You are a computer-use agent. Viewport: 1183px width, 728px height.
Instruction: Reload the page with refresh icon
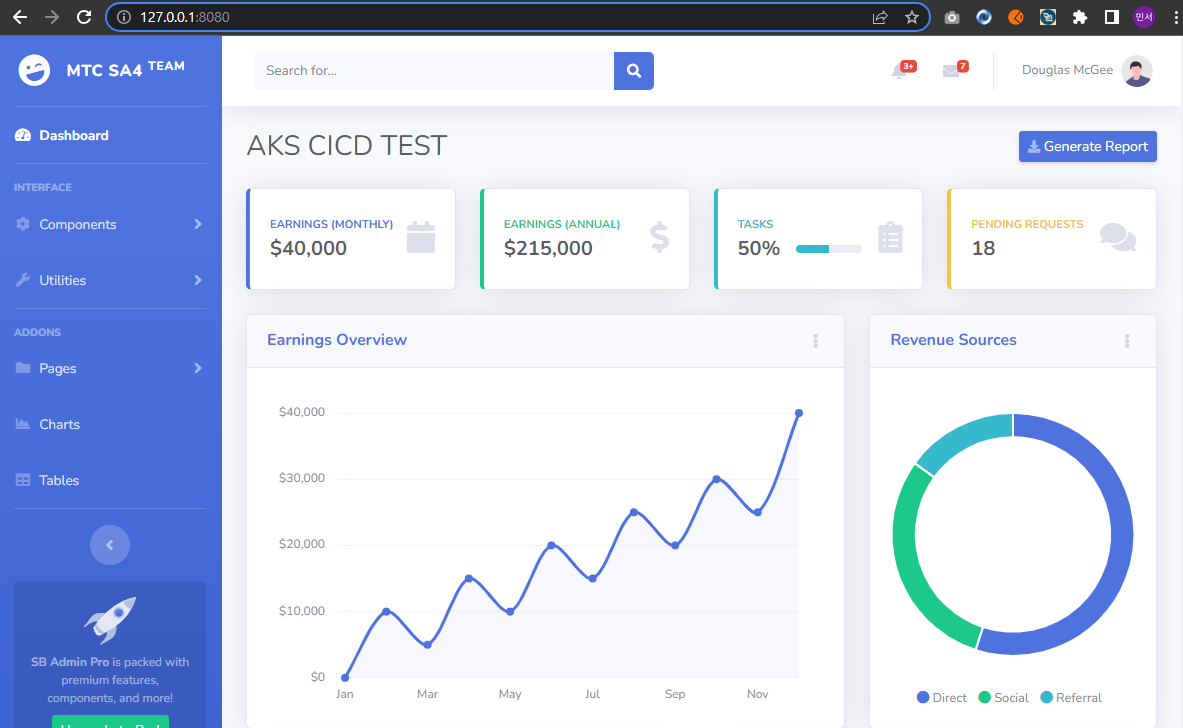(84, 17)
